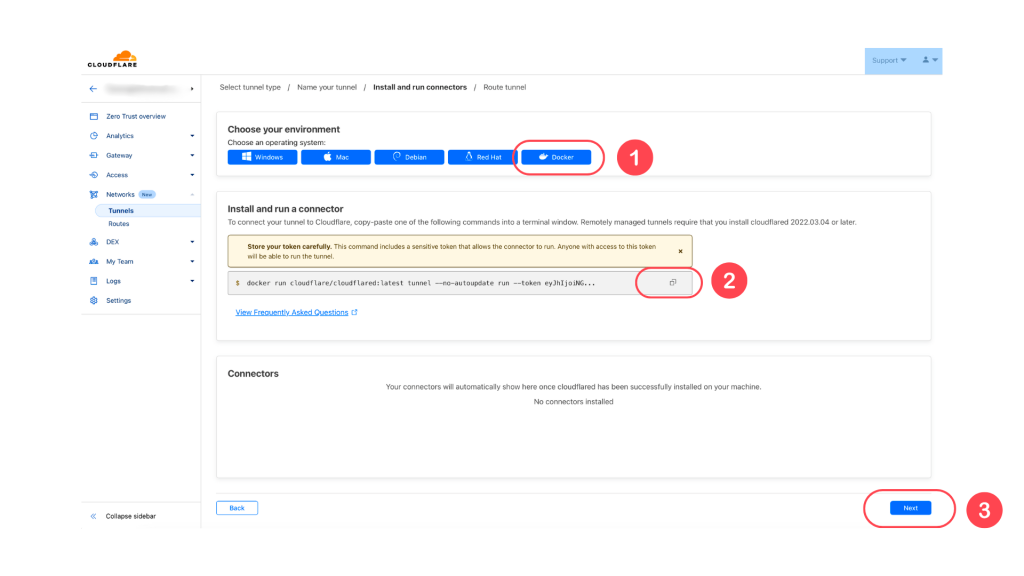The image size is (1024, 576).
Task: Choose the Windows operating system
Action: click(263, 157)
